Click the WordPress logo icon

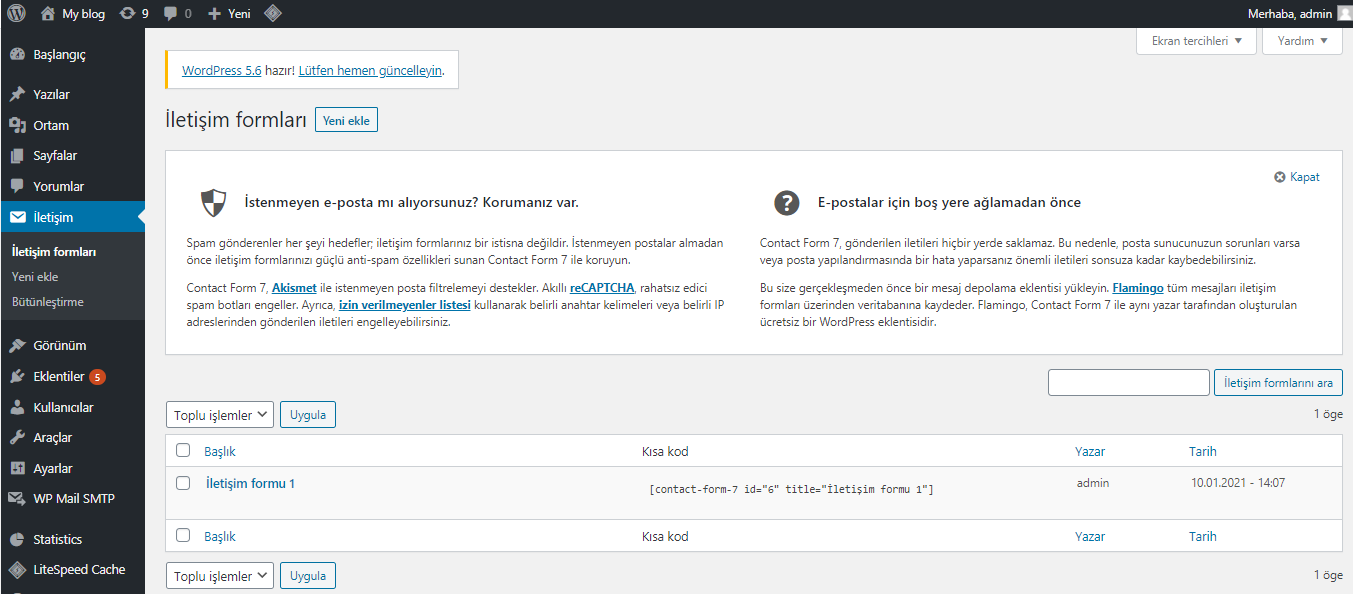point(16,14)
